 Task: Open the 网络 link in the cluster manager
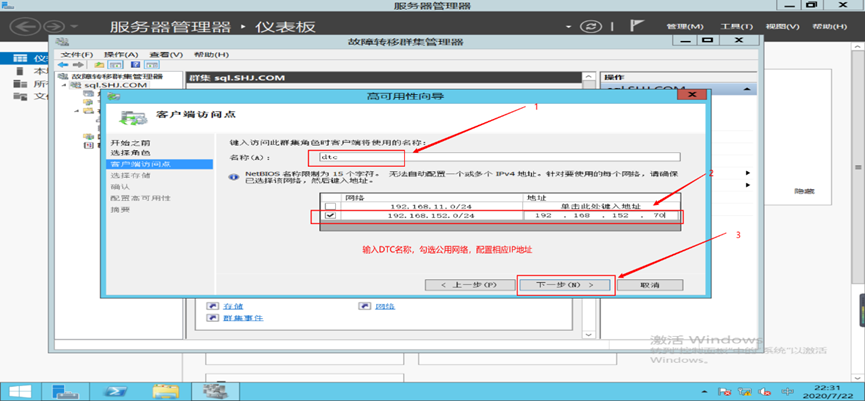tap(386, 306)
